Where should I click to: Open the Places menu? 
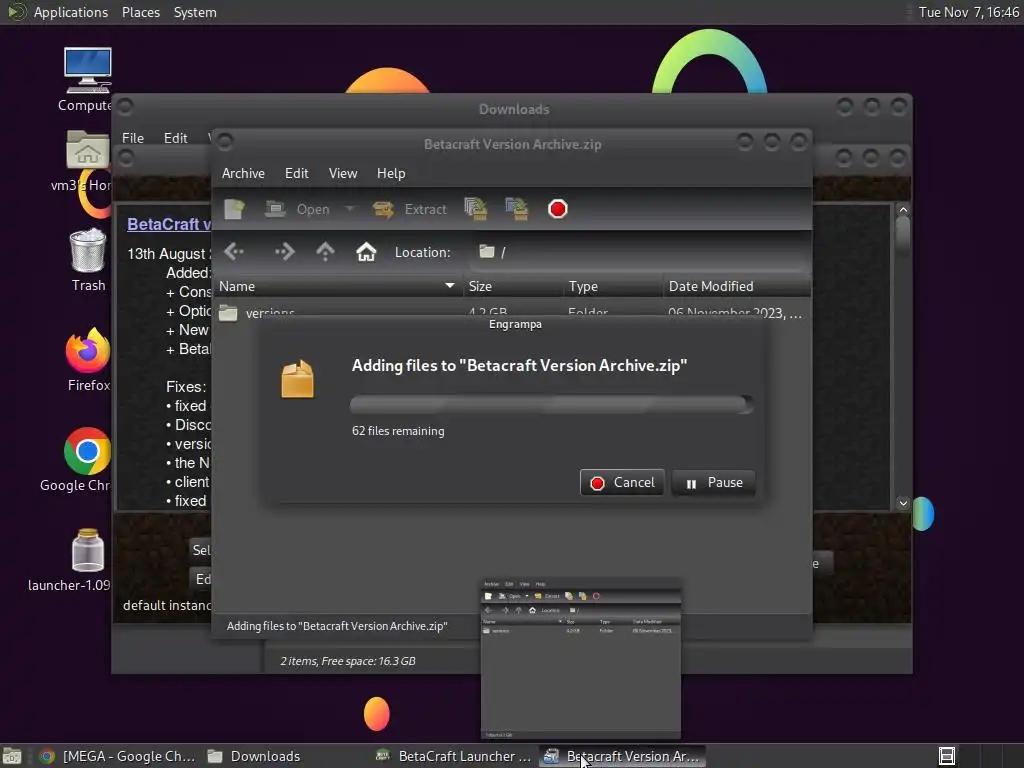click(x=140, y=12)
